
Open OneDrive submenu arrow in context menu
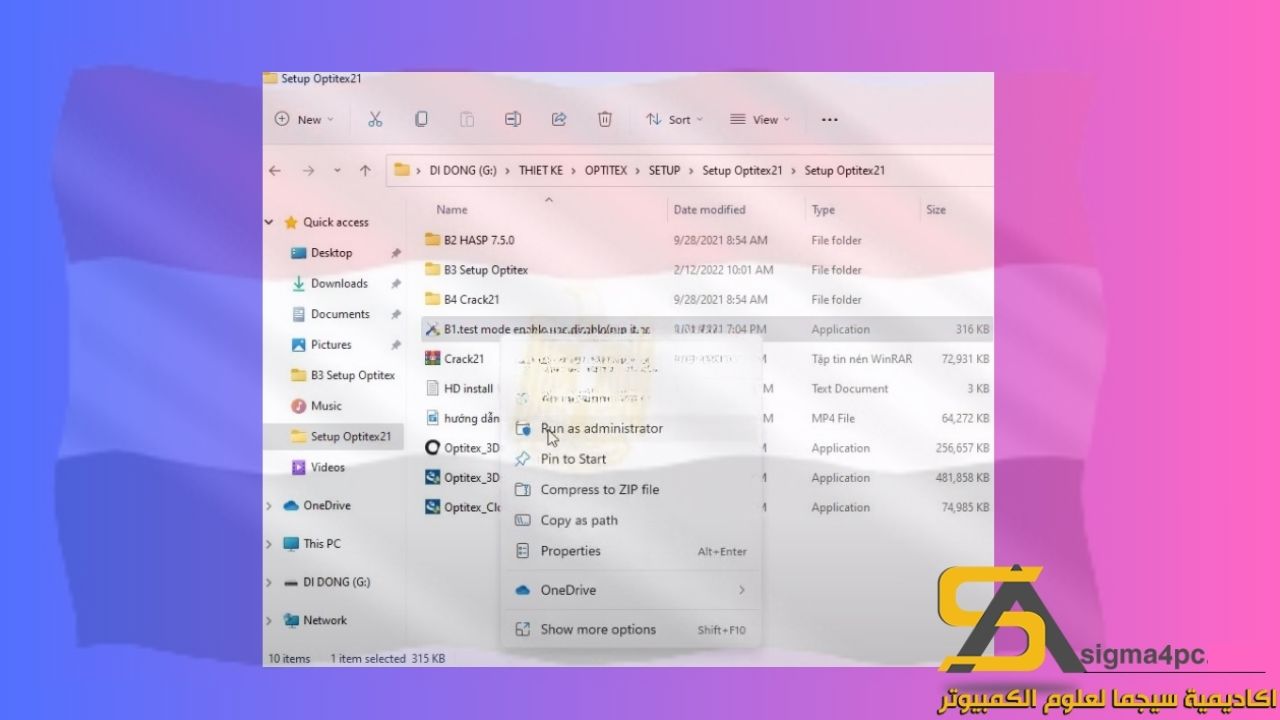click(x=742, y=590)
